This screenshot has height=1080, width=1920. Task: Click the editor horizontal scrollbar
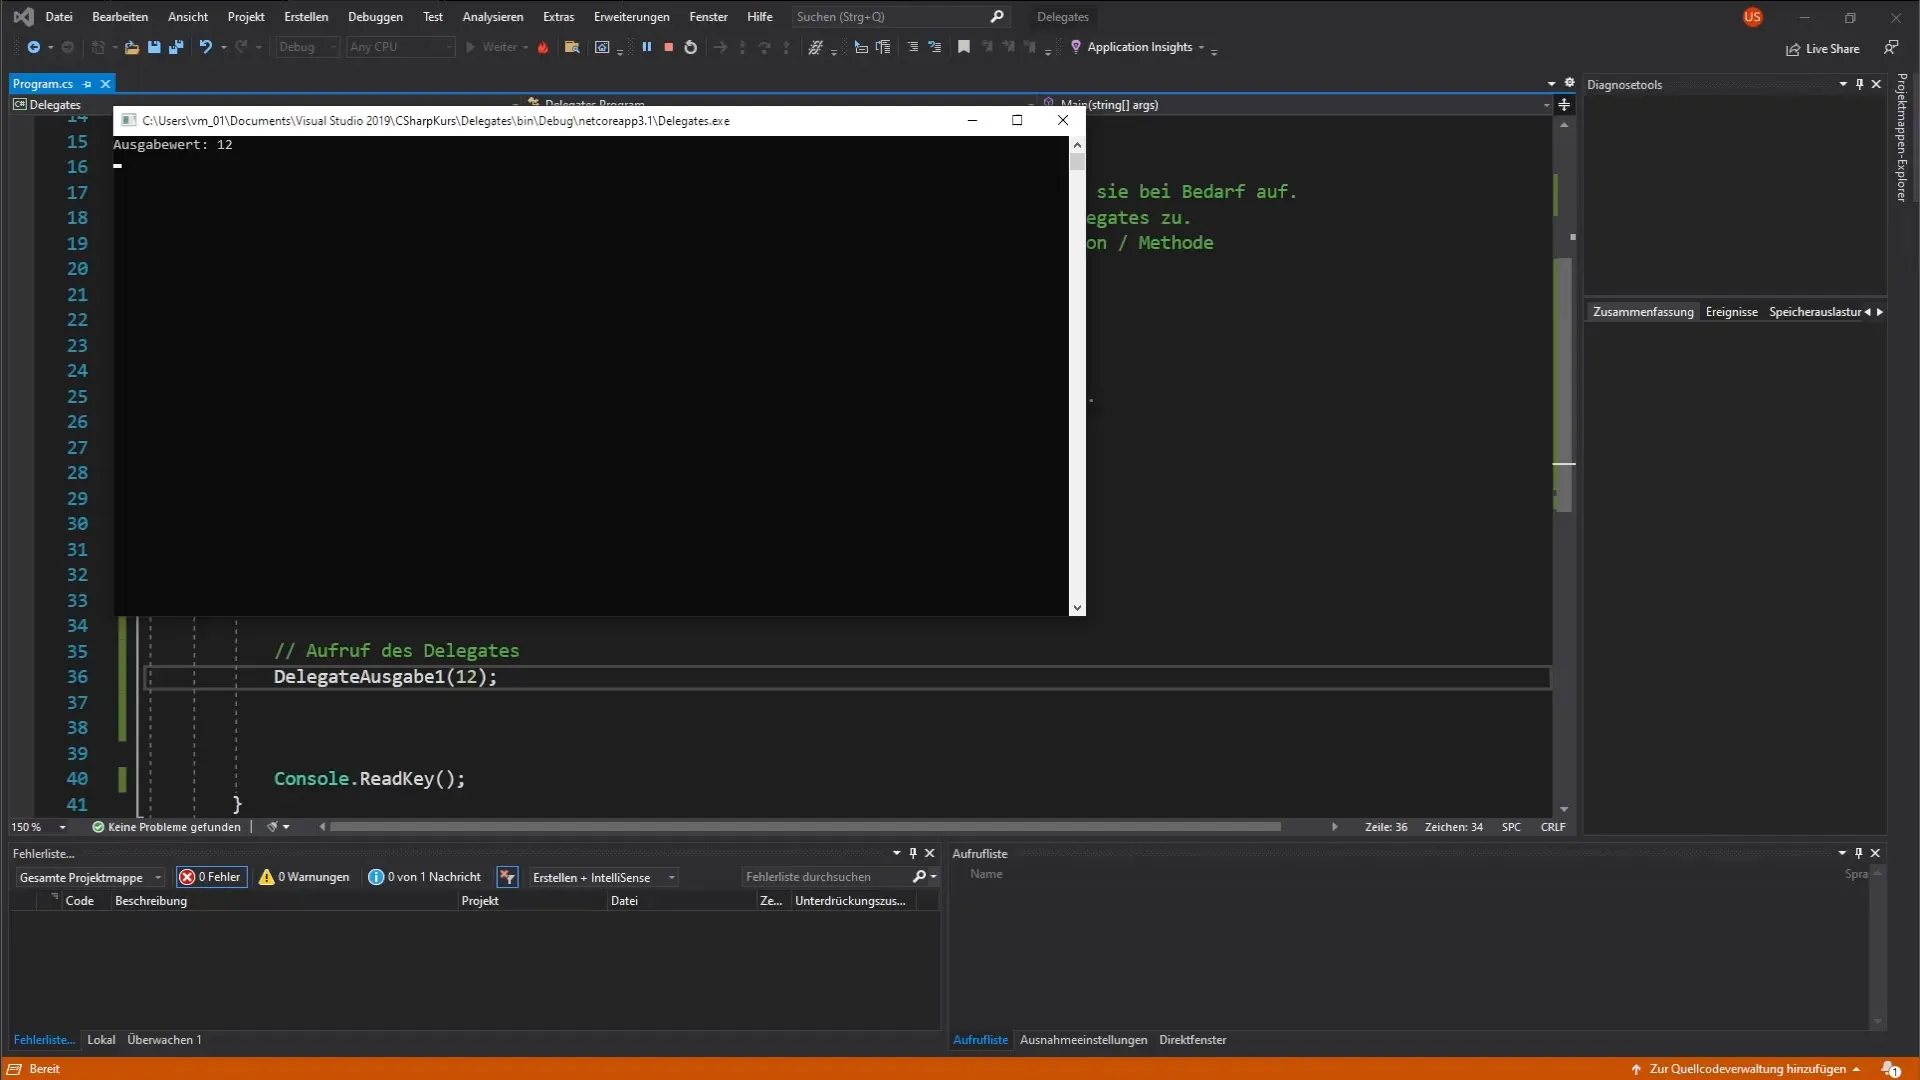(x=805, y=827)
